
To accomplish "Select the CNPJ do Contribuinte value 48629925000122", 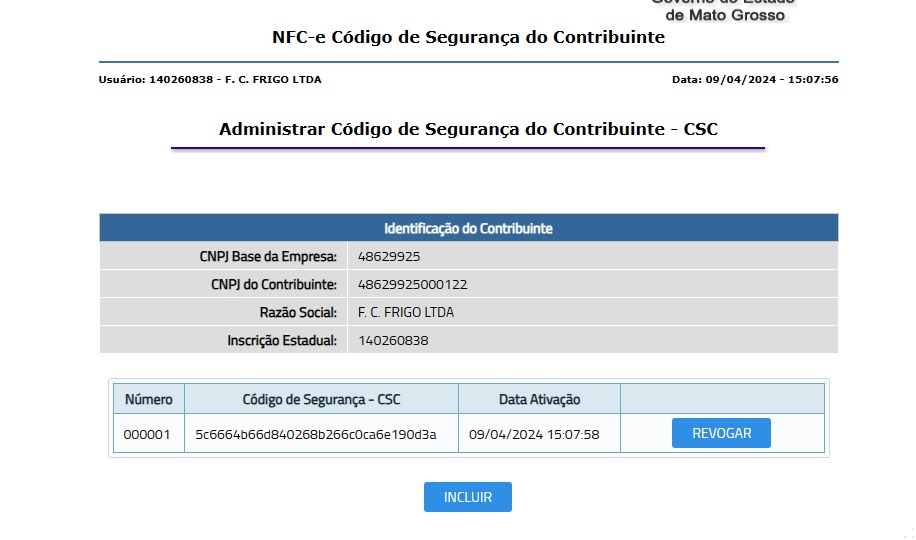I will pyautogui.click(x=412, y=284).
